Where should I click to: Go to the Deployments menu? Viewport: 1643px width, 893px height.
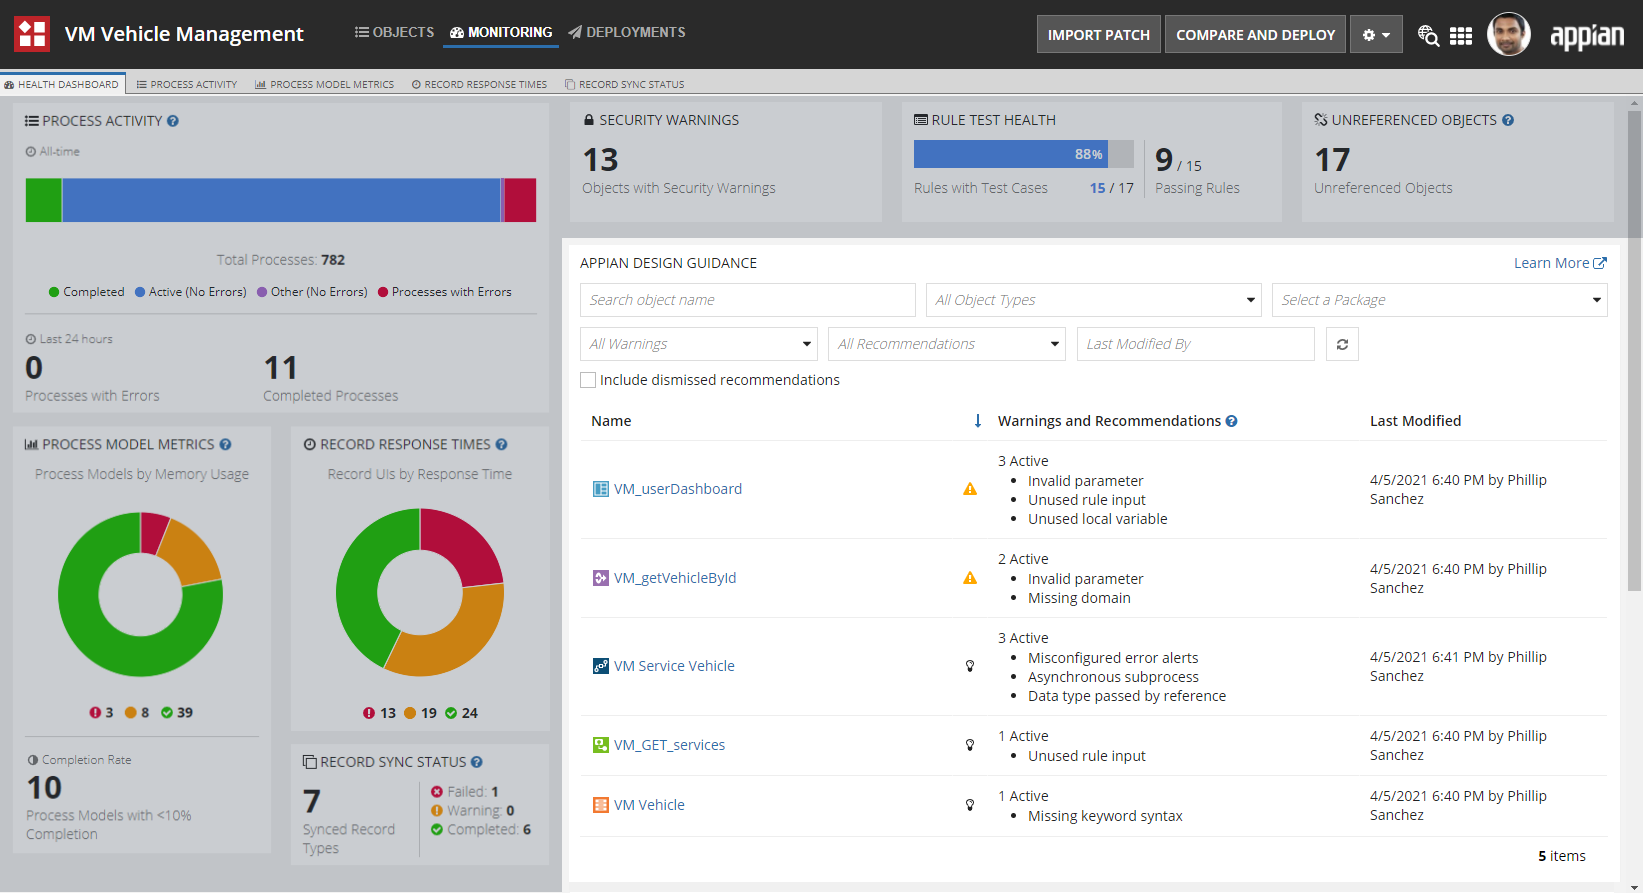click(x=627, y=33)
